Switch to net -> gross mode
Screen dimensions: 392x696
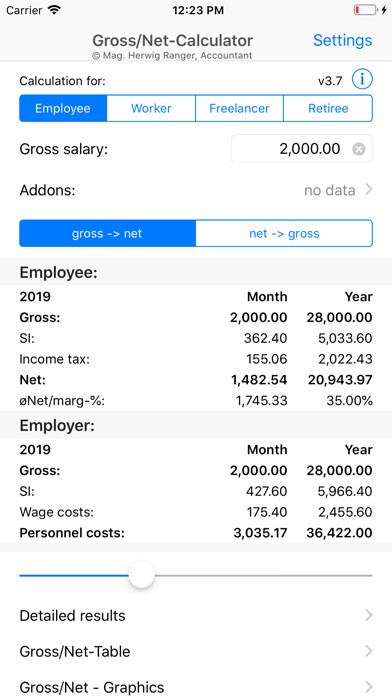point(284,233)
